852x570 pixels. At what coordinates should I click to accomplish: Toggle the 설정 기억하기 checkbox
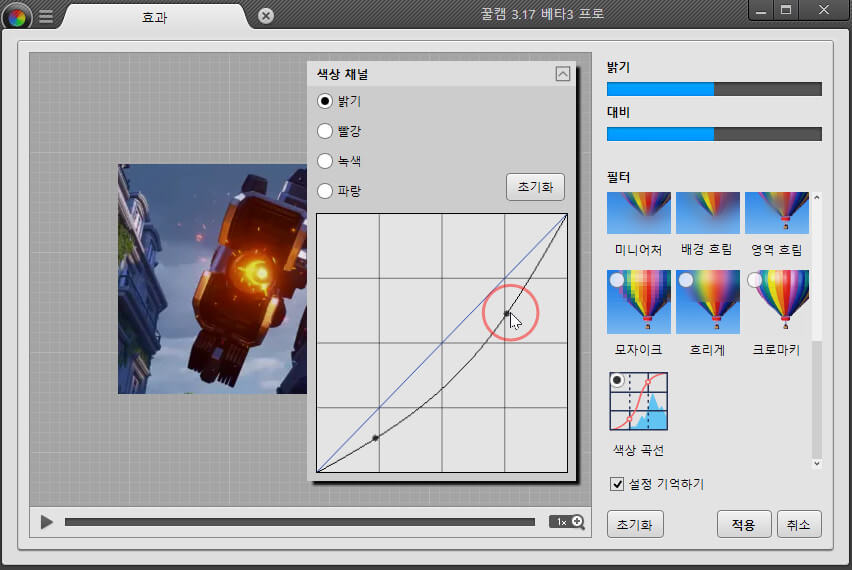617,485
